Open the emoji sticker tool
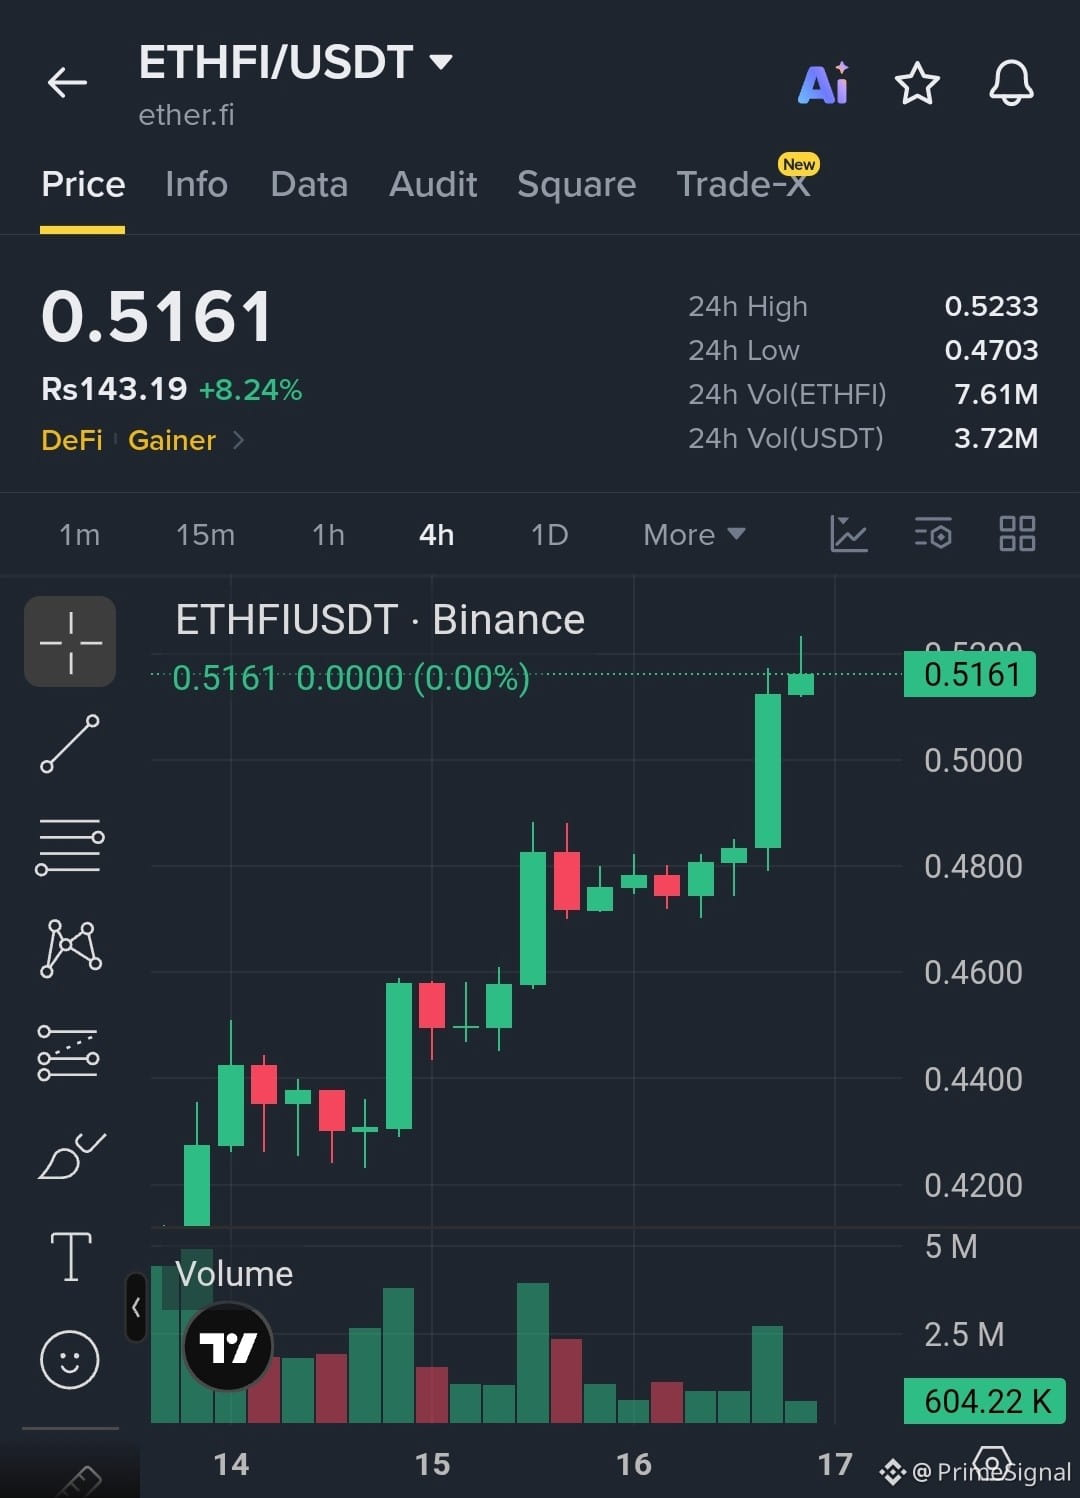The width and height of the screenshot is (1080, 1498). (x=70, y=1359)
